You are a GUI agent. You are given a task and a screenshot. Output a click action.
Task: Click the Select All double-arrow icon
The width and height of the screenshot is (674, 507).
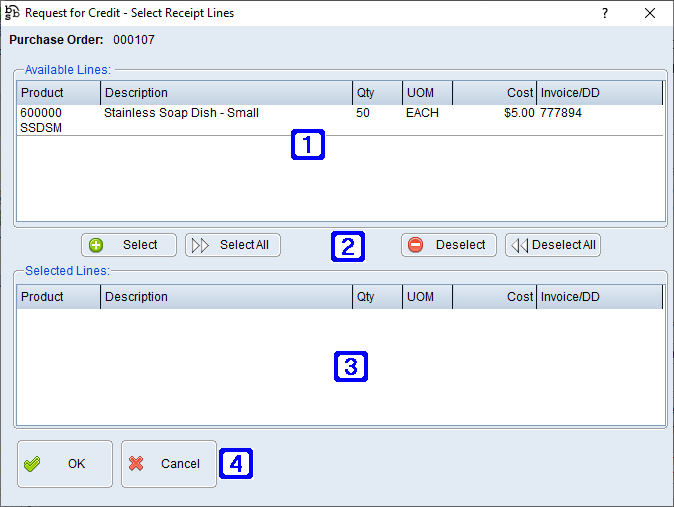click(x=200, y=245)
